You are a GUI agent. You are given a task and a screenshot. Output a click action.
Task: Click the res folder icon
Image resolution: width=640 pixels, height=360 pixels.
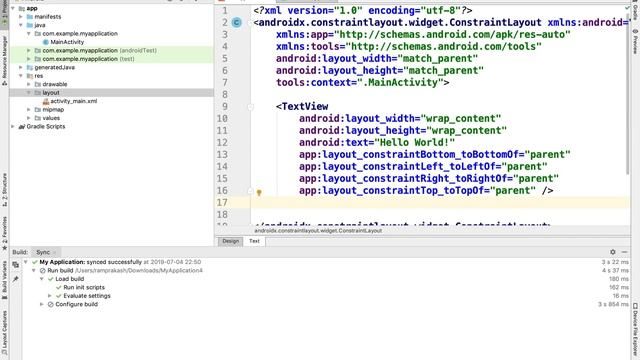pos(29,76)
